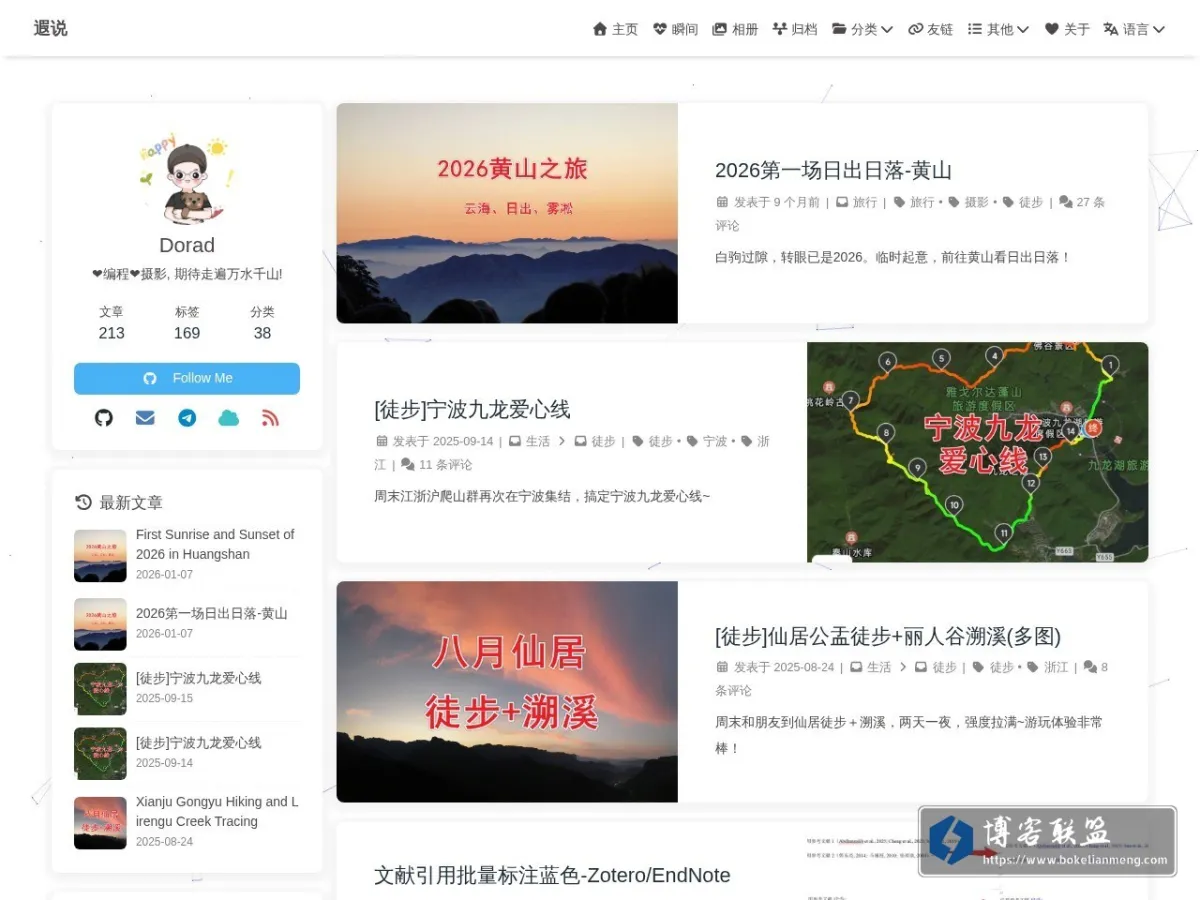Click calendar icon before 发表于 2025-08-24
This screenshot has height=900, width=1200.
722,667
